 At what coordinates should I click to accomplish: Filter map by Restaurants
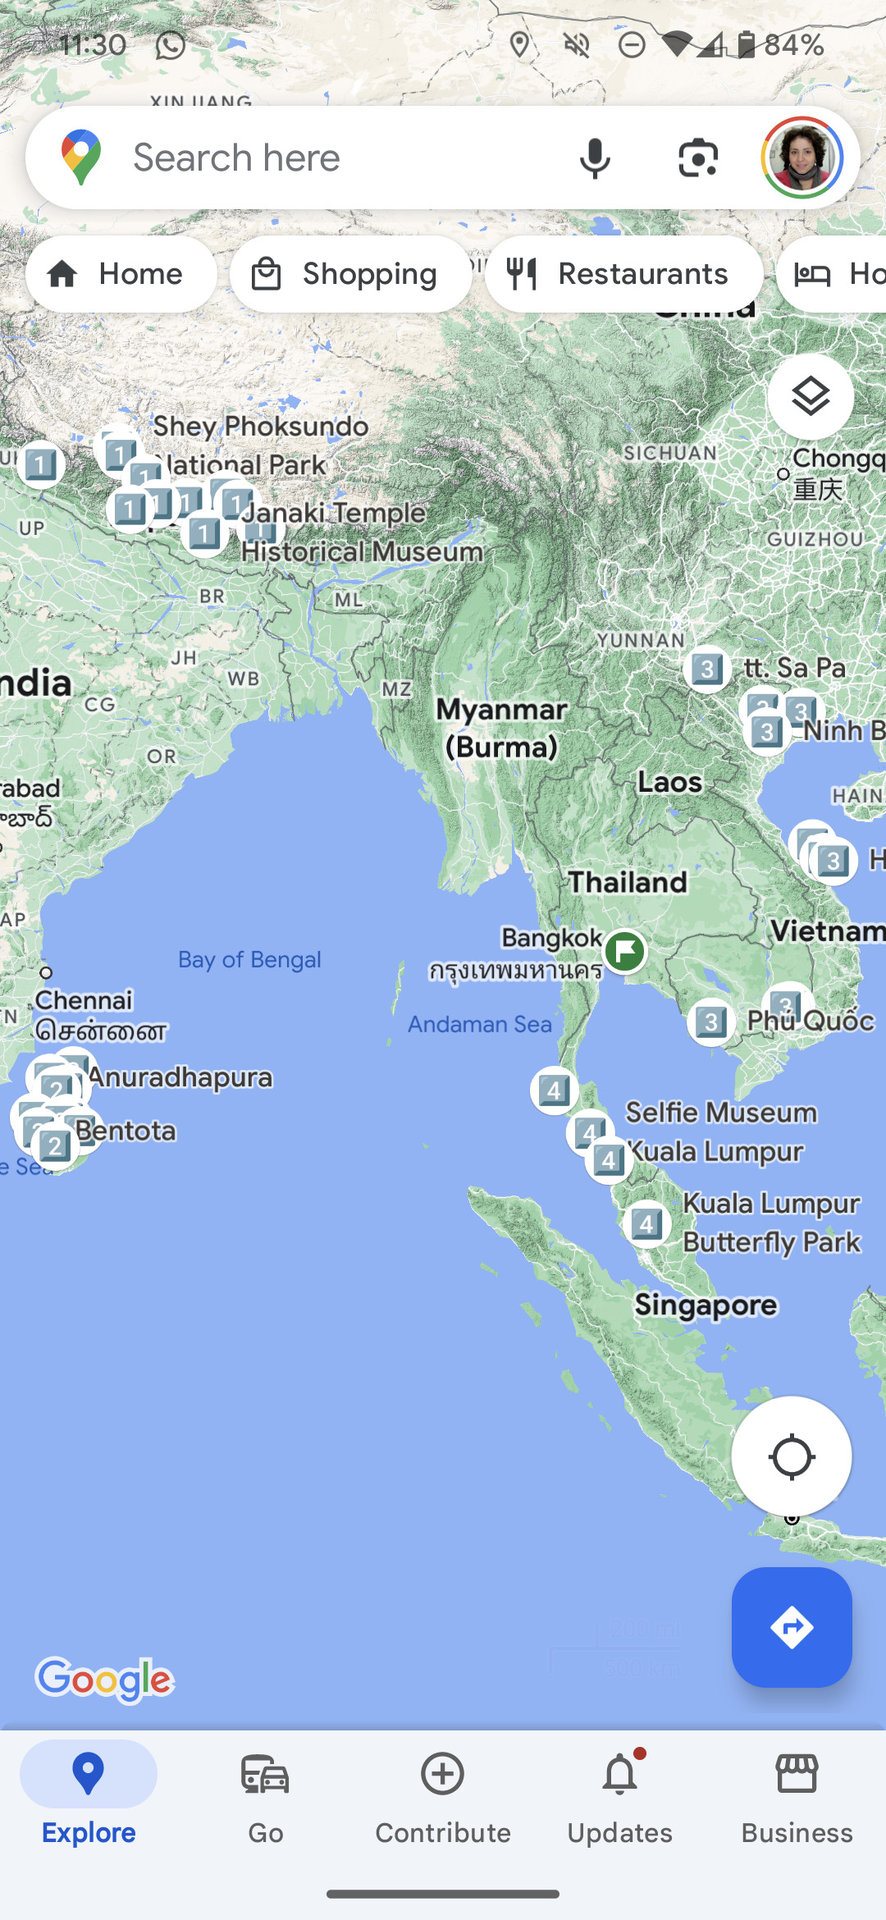click(624, 274)
